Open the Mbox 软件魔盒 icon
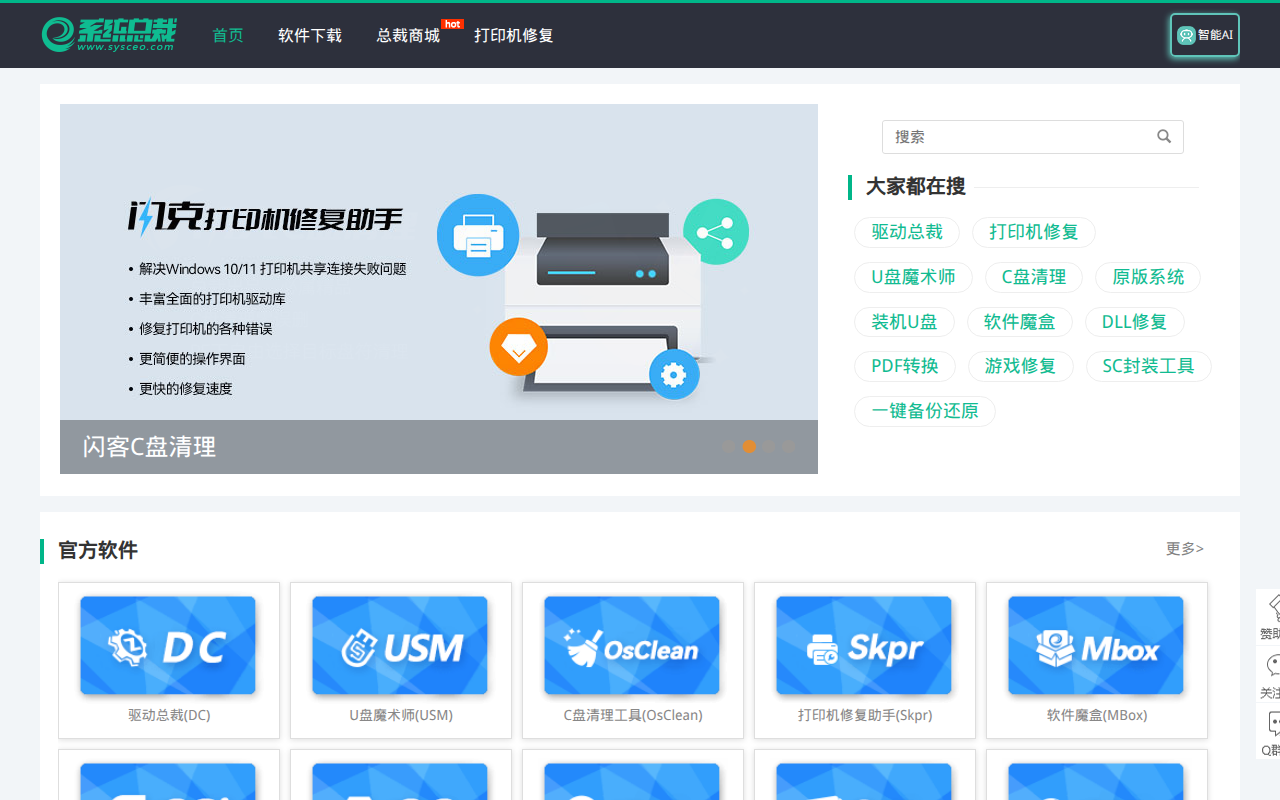The height and width of the screenshot is (800, 1280). point(1096,646)
